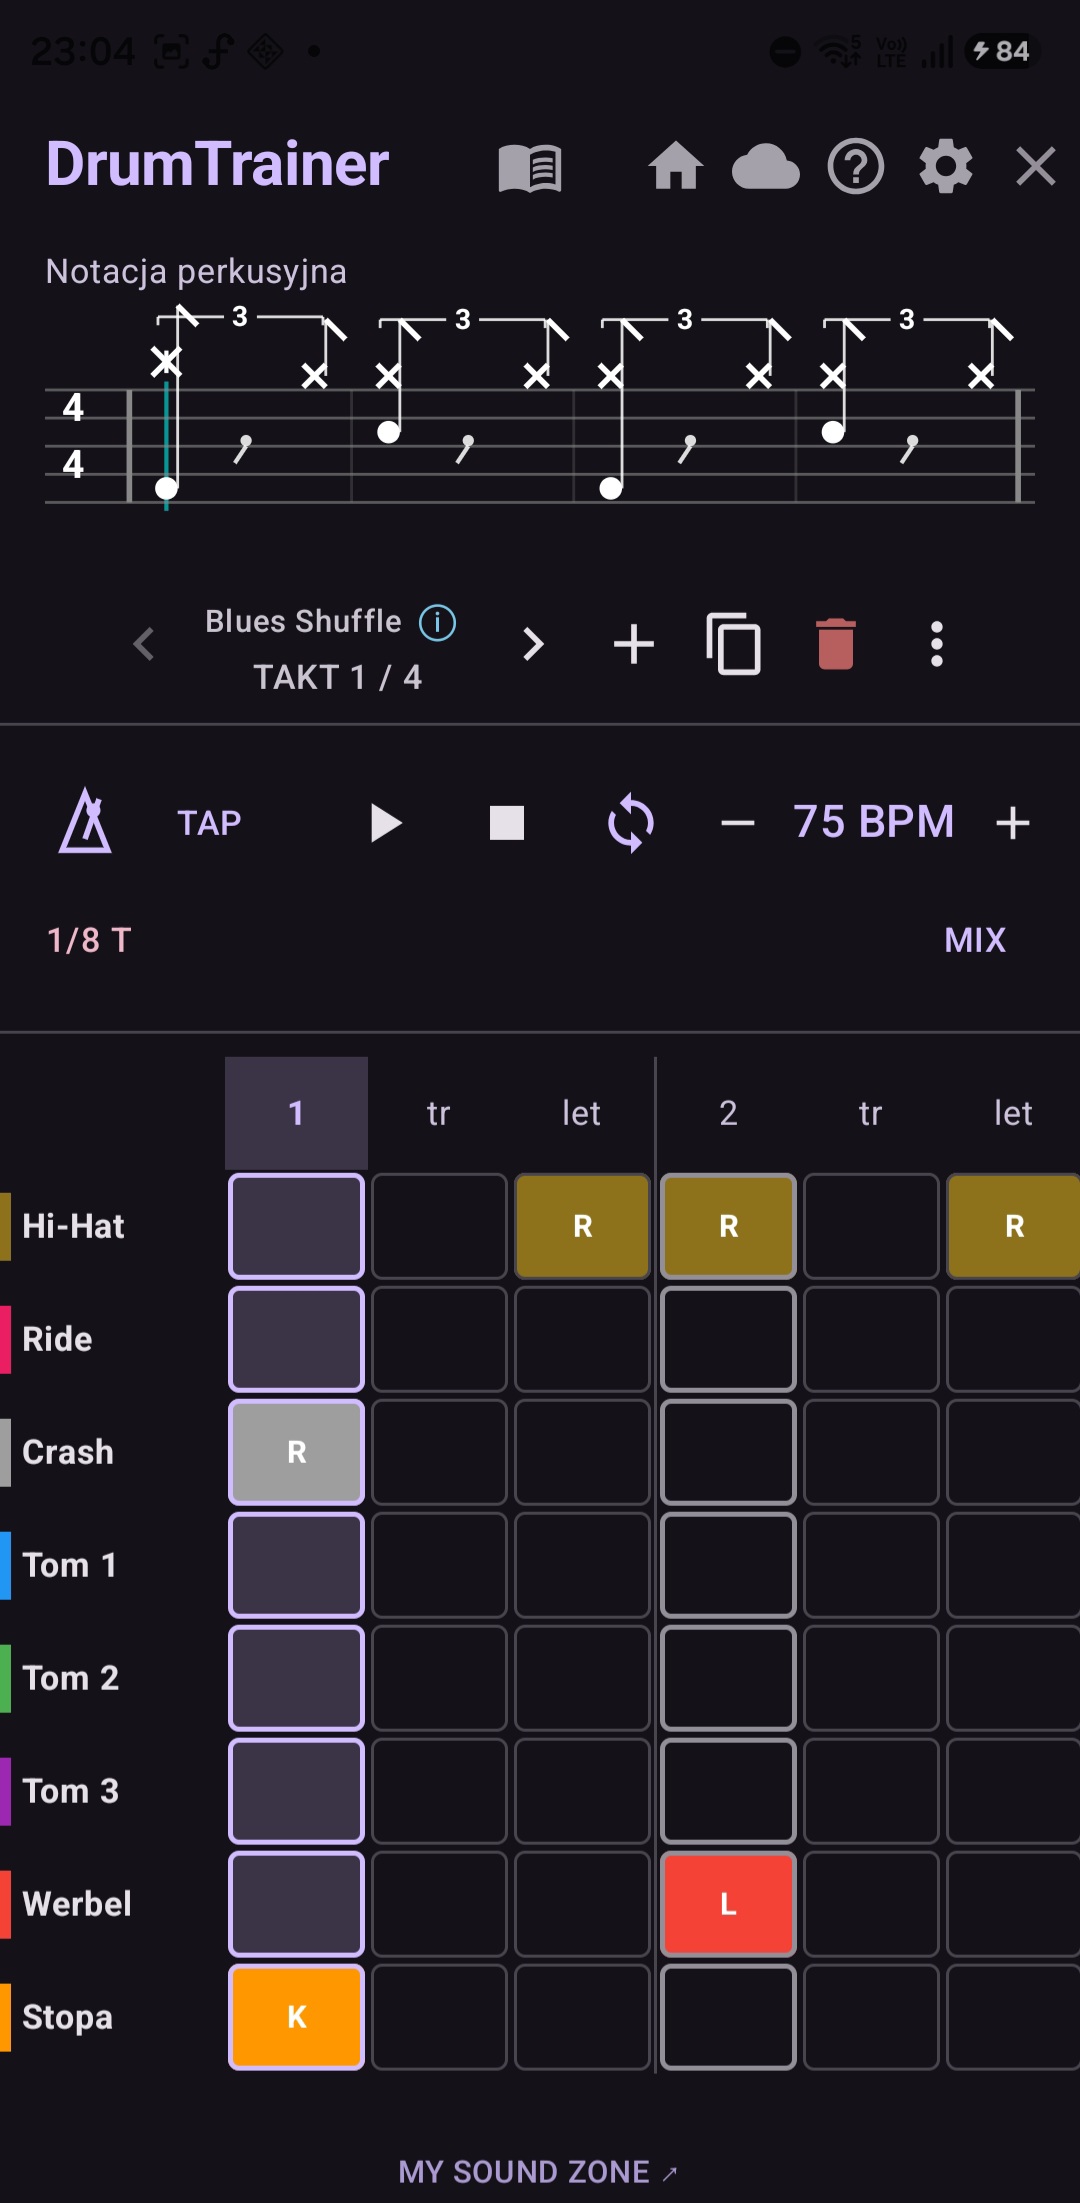Increase tempo with plus button

[x=1013, y=823]
